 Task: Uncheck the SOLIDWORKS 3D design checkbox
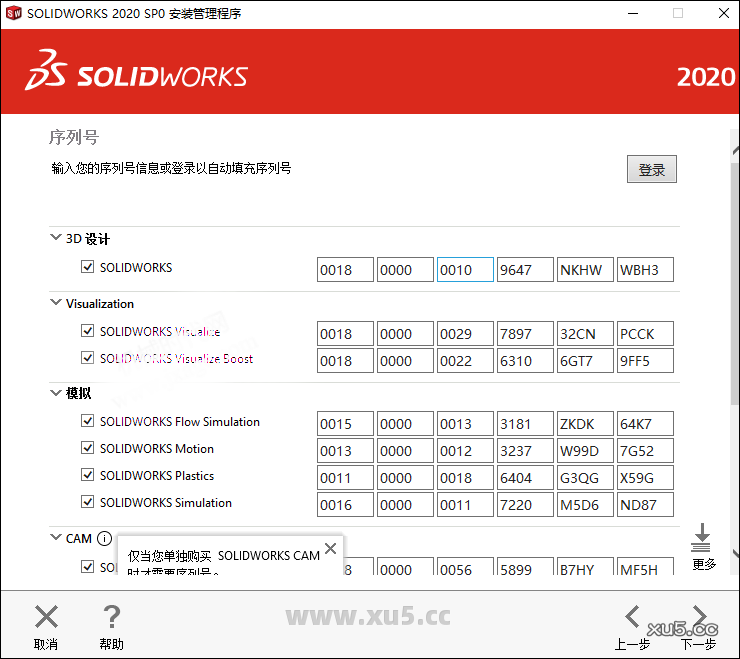click(x=88, y=268)
